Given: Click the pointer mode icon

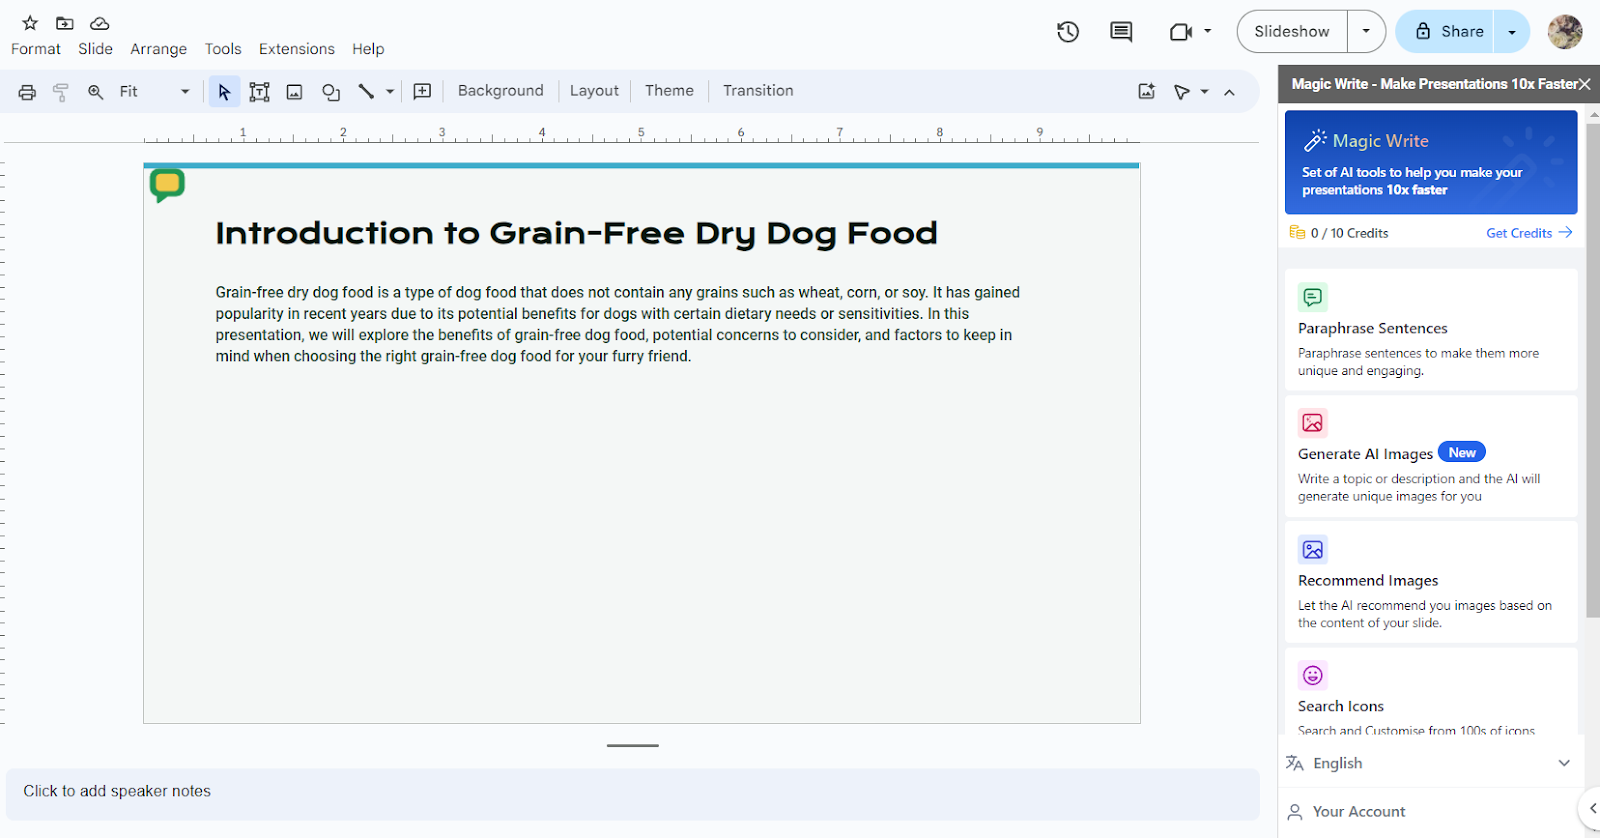Looking at the screenshot, I should pyautogui.click(x=1182, y=92).
